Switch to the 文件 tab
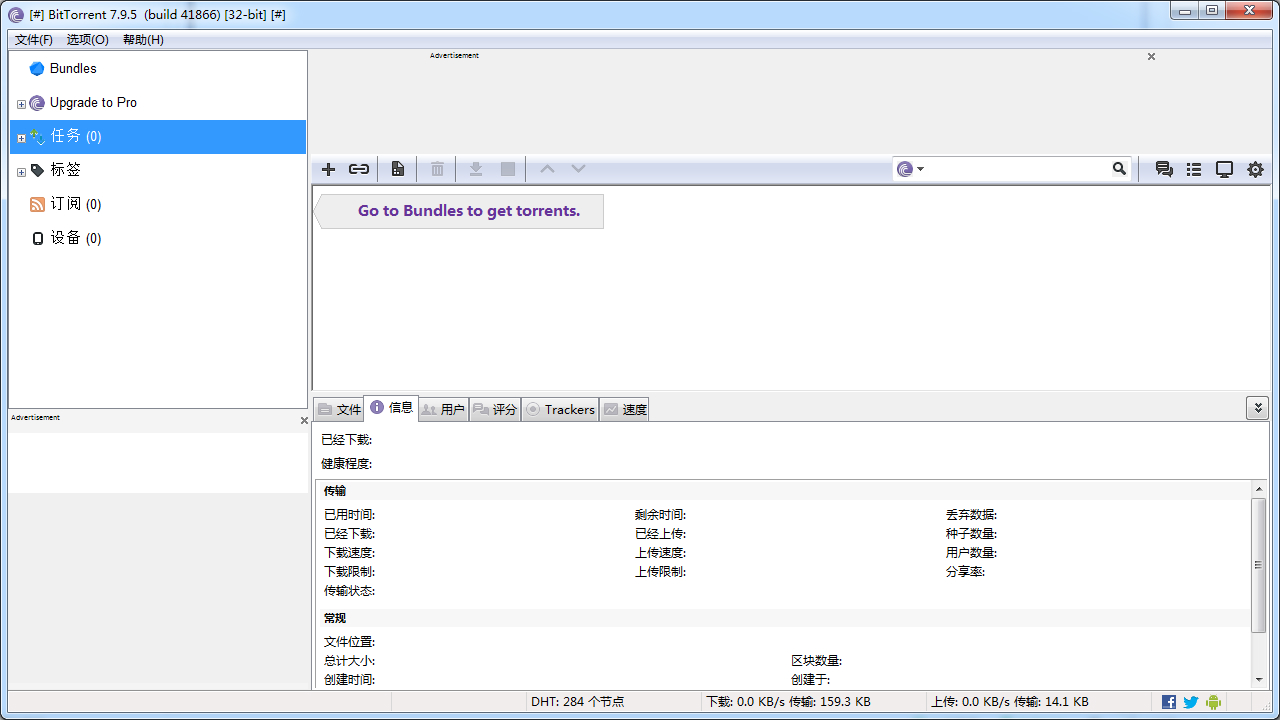This screenshot has width=1280, height=720. 339,409
